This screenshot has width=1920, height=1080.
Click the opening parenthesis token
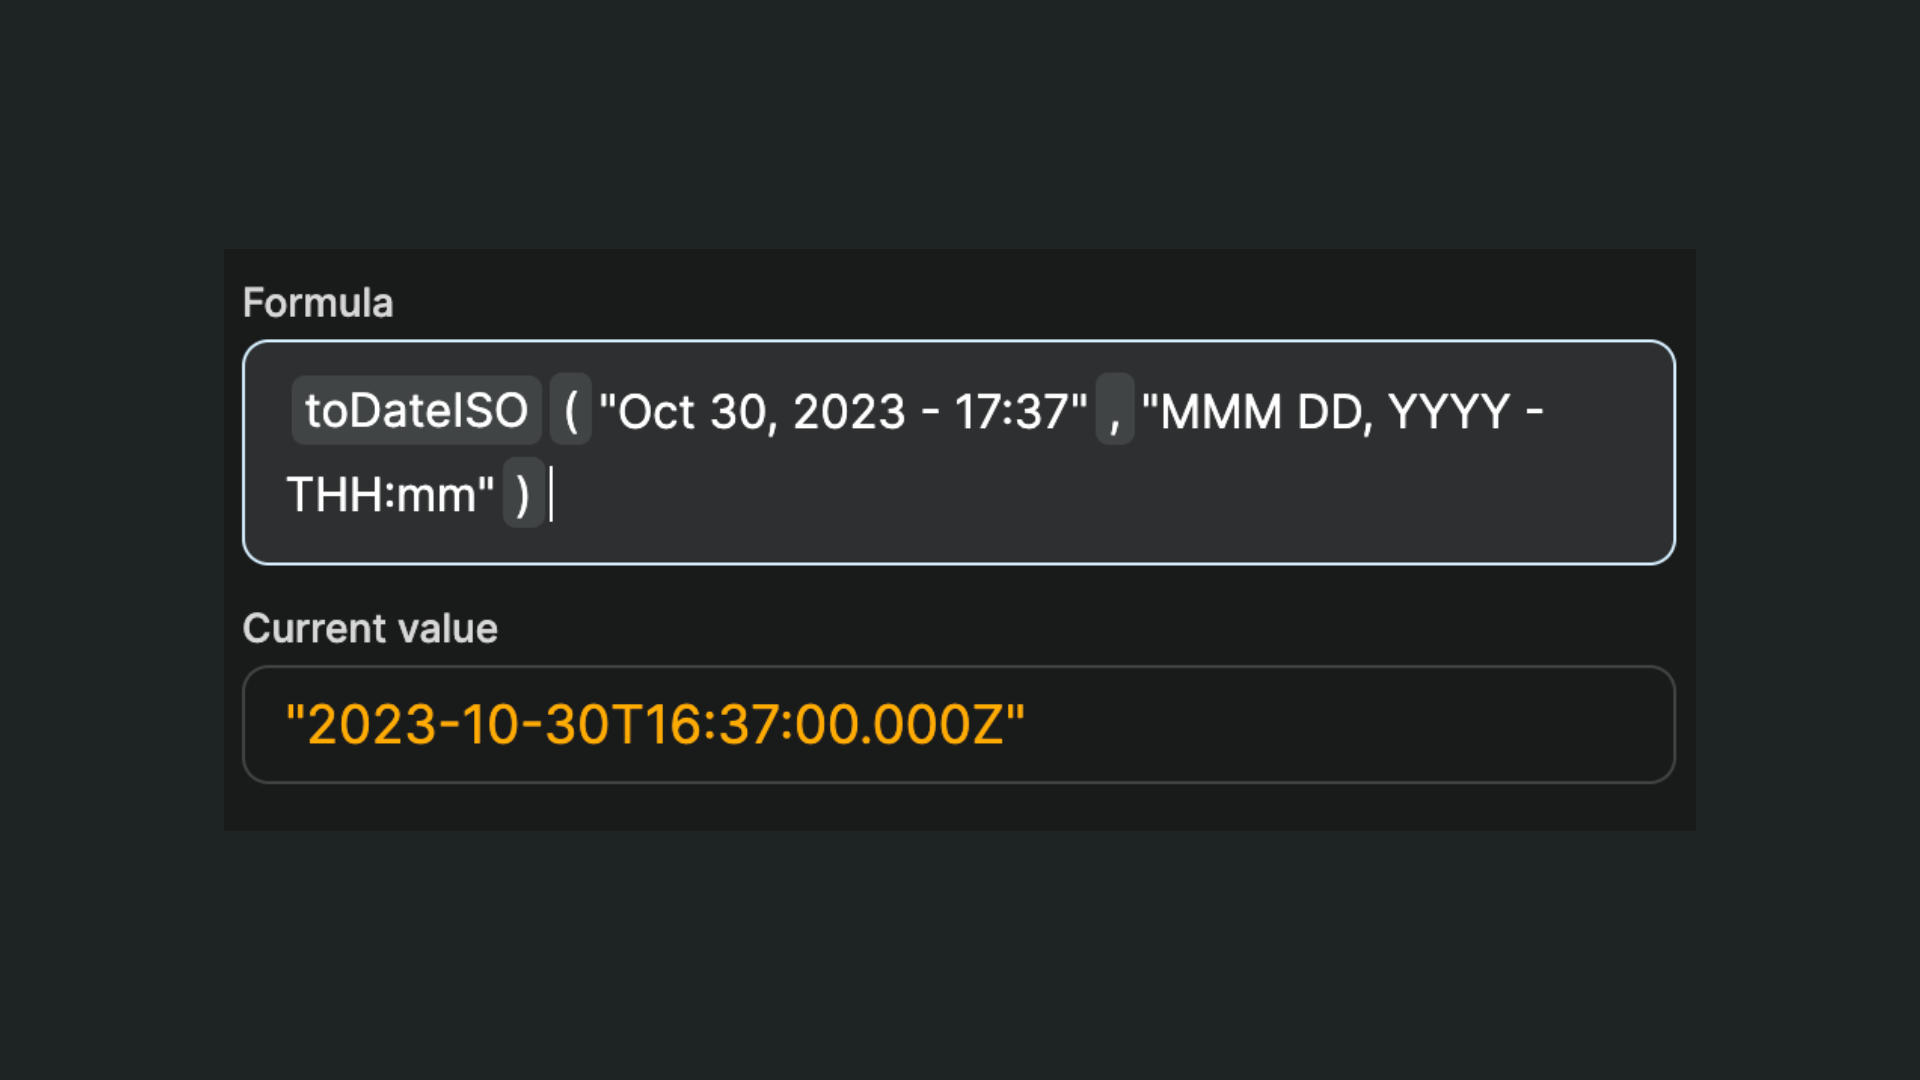pos(571,411)
